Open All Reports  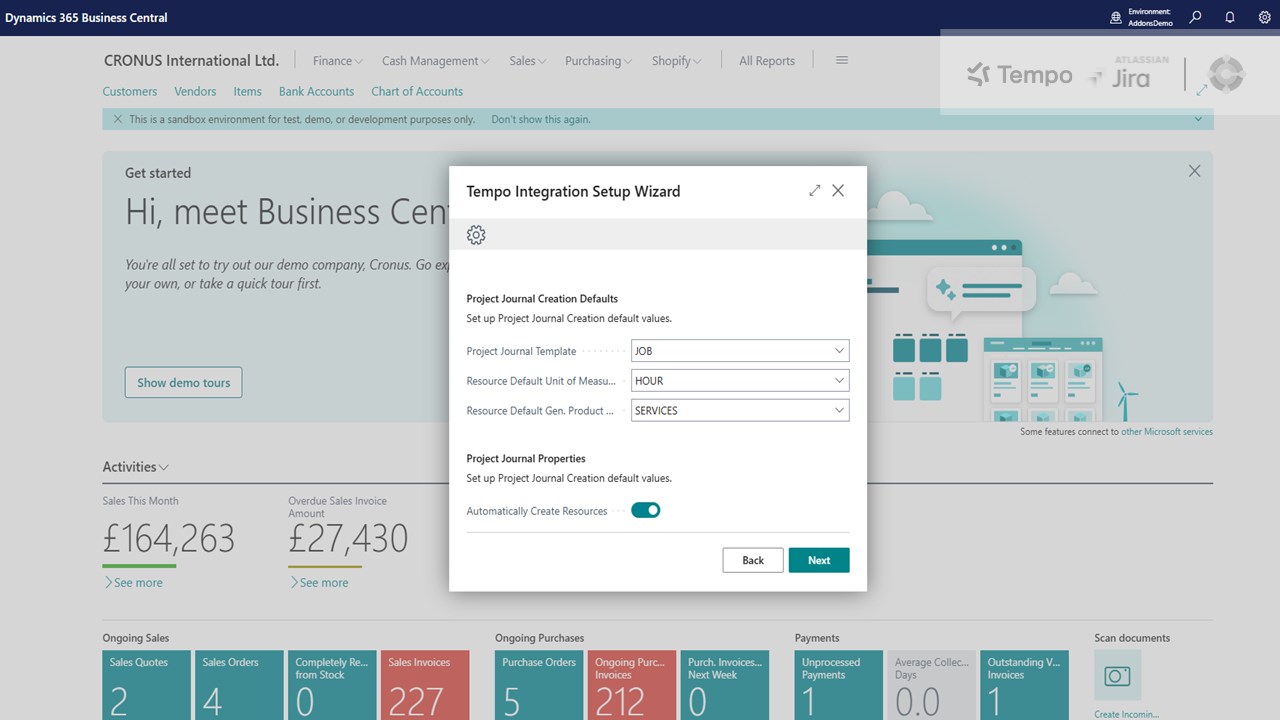767,61
